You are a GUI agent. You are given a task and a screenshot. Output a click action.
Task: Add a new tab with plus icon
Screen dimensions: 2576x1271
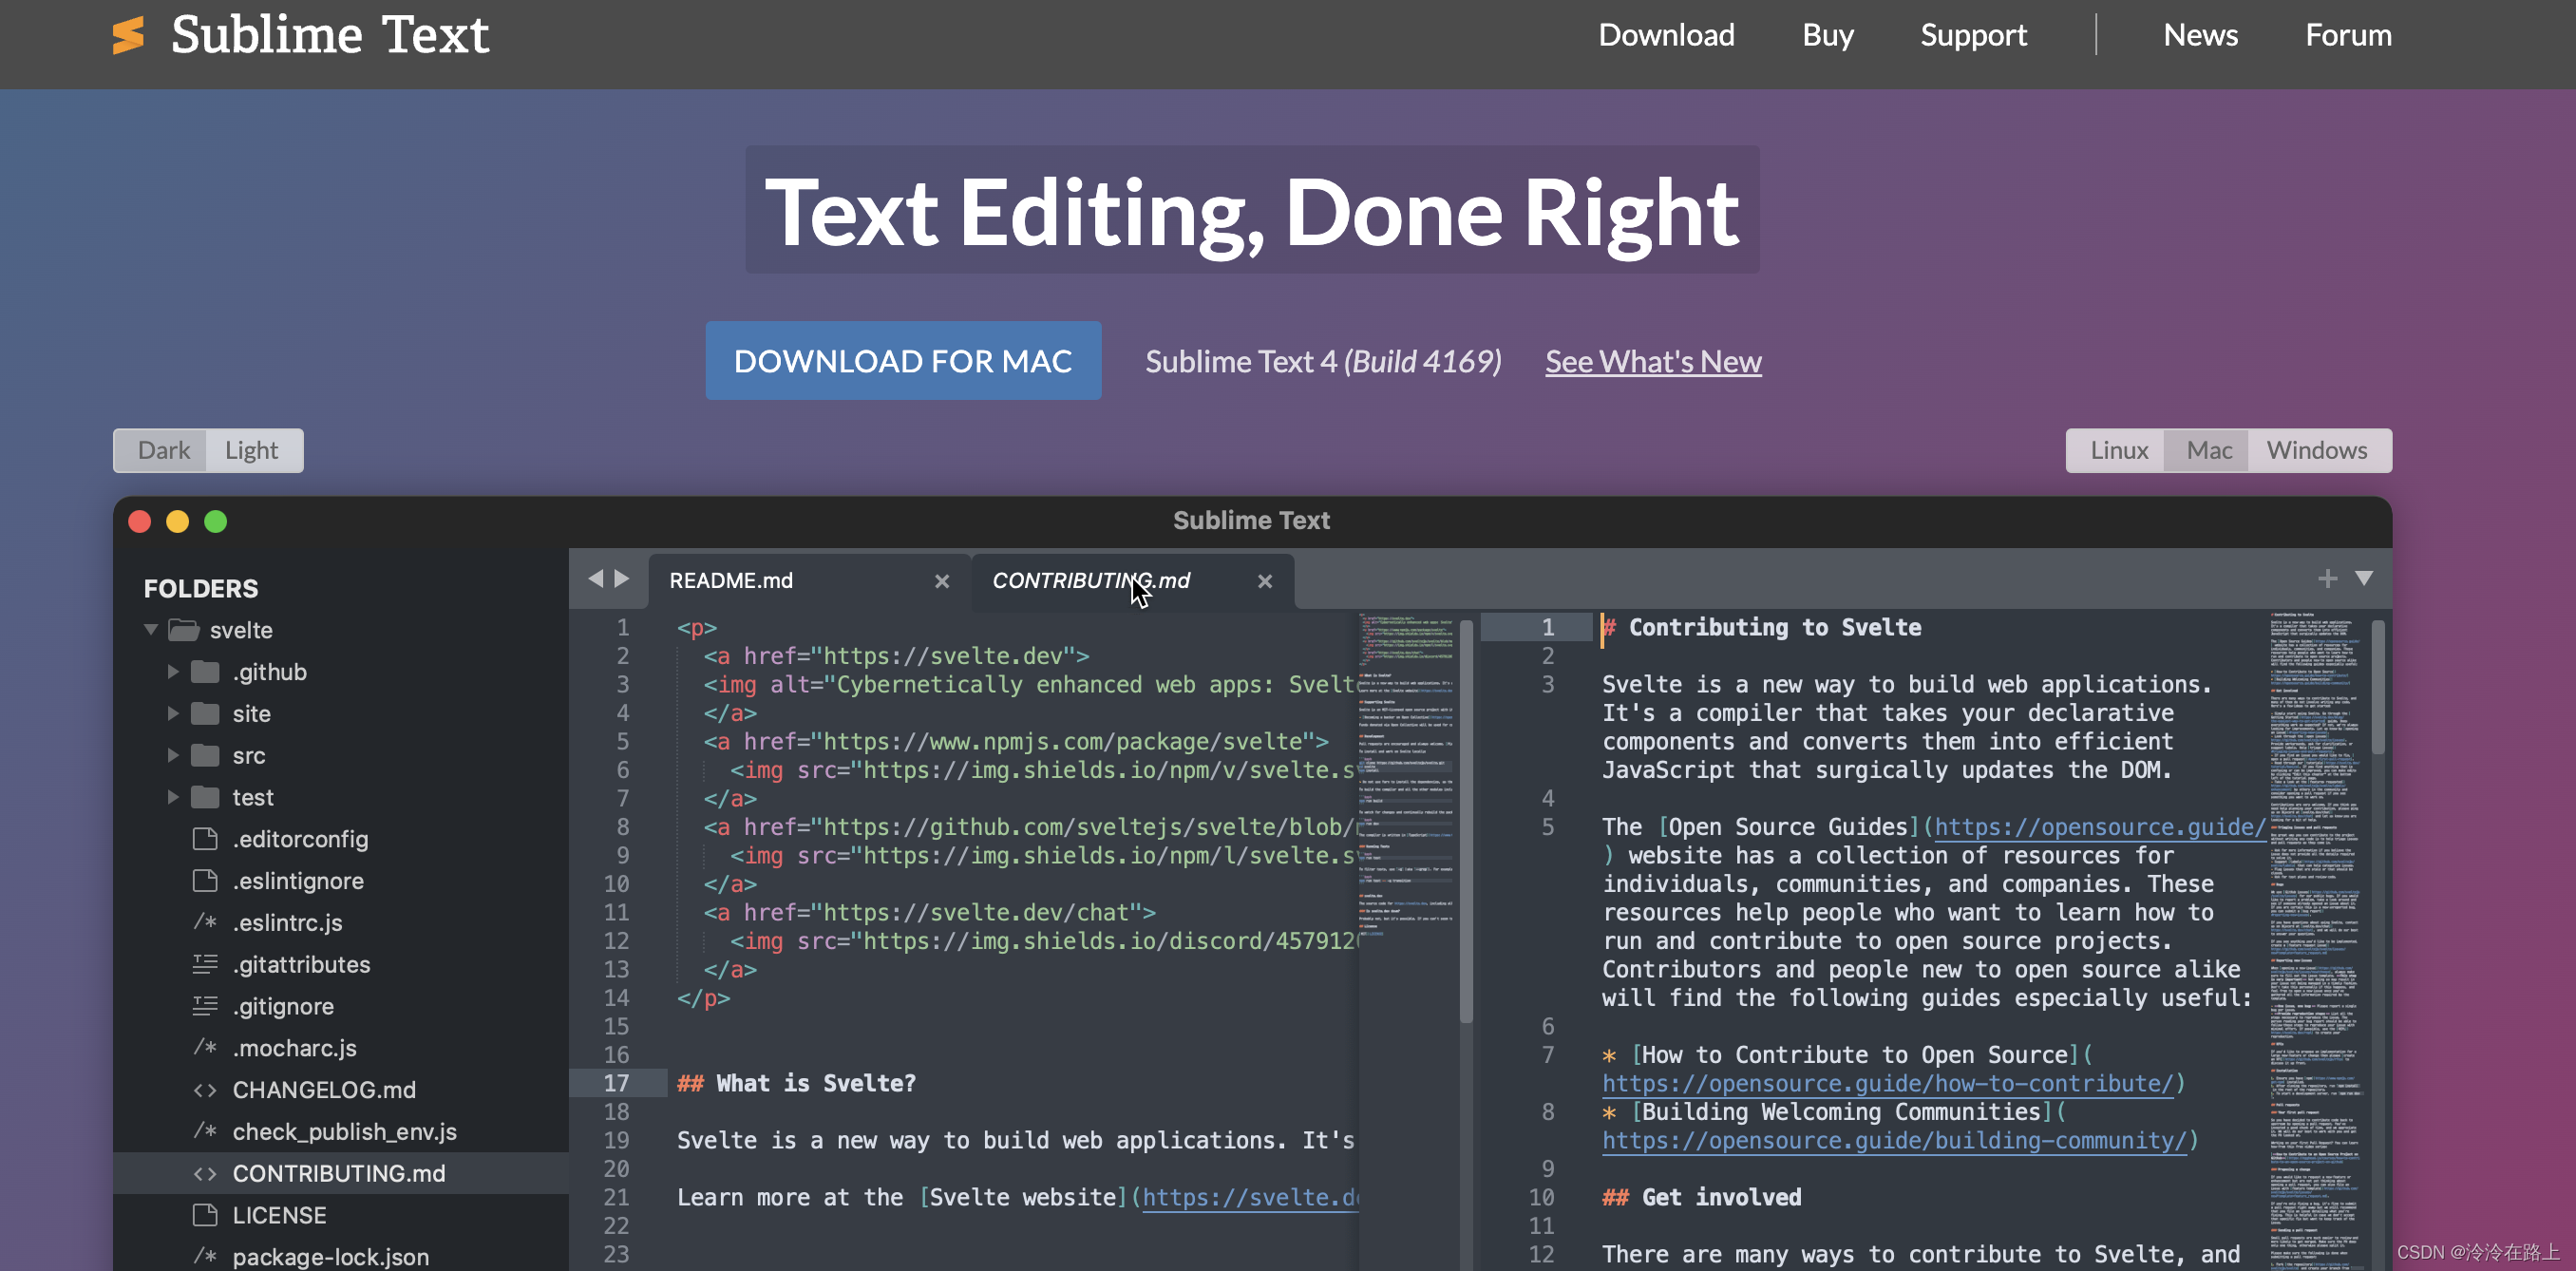[2327, 579]
